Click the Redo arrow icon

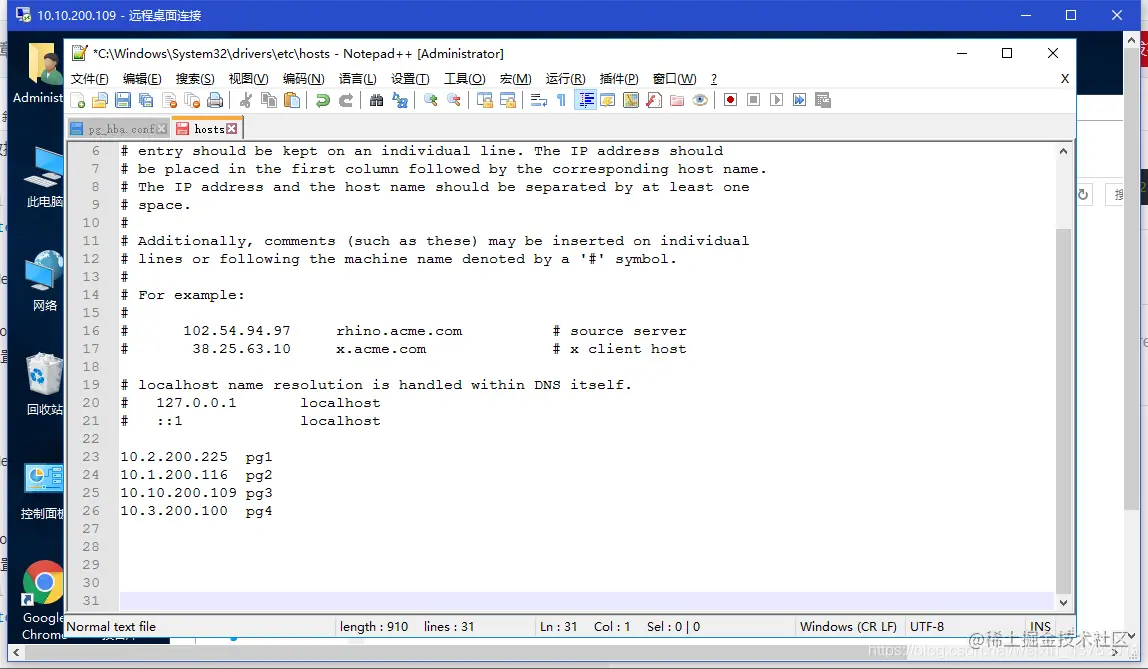pyautogui.click(x=346, y=100)
